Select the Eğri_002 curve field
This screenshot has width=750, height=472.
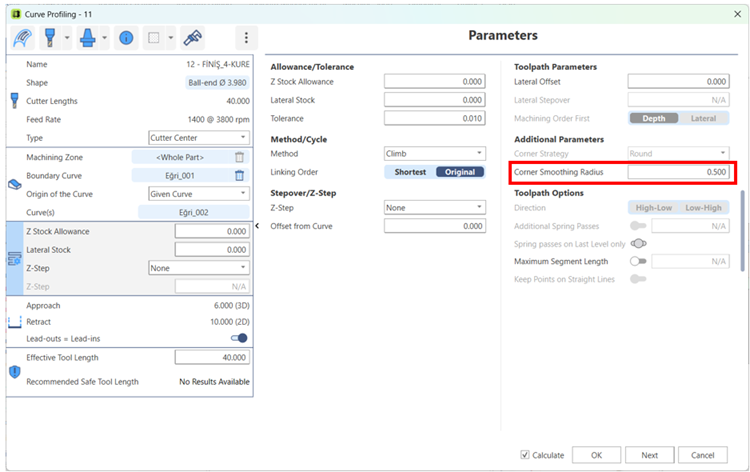click(194, 212)
